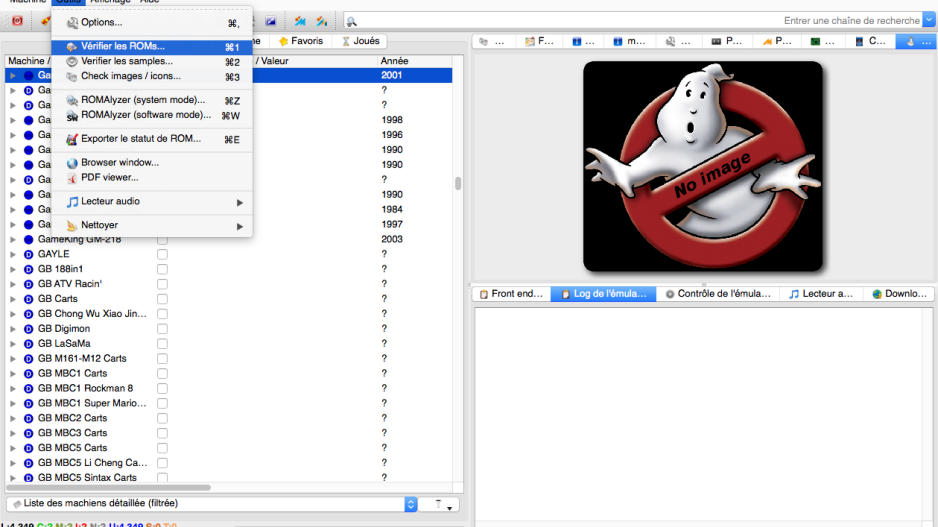The width and height of the screenshot is (938, 527).
Task: Click the filter funnel button beside the list selector
Action: pos(438,504)
